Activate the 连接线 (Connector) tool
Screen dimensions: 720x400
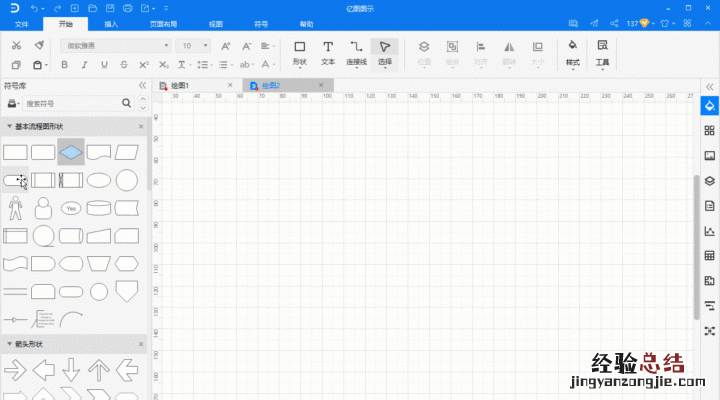click(x=356, y=52)
